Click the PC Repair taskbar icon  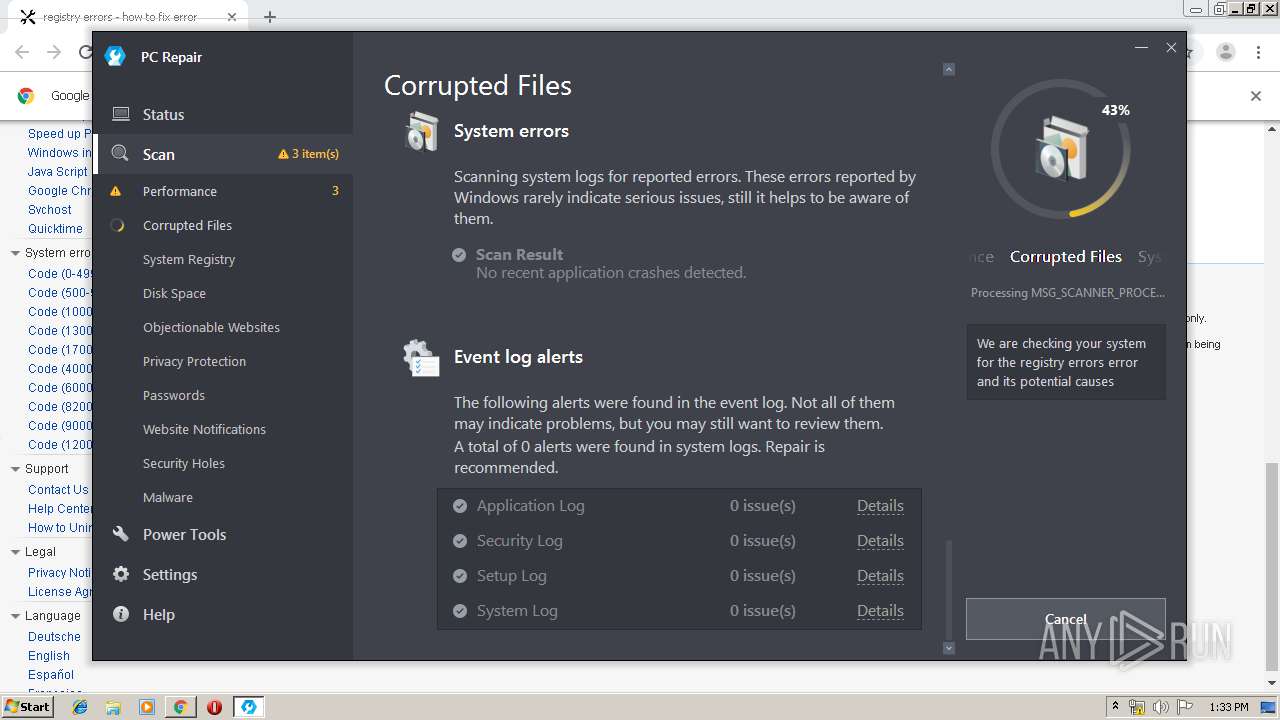248,707
